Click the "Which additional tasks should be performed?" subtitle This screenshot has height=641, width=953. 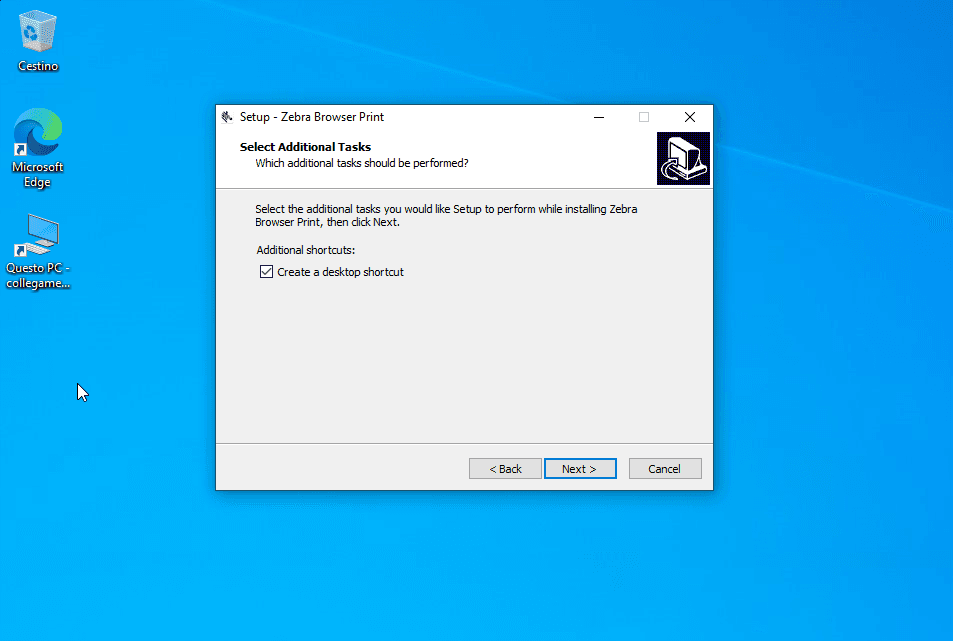pyautogui.click(x=361, y=162)
